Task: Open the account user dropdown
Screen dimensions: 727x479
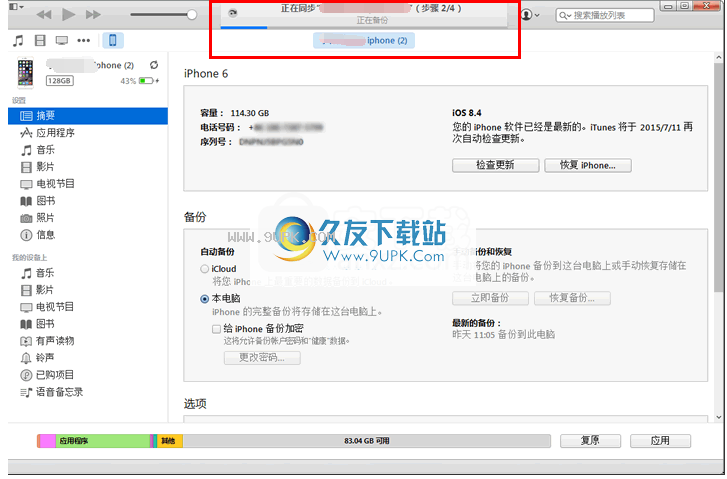Action: [x=529, y=15]
